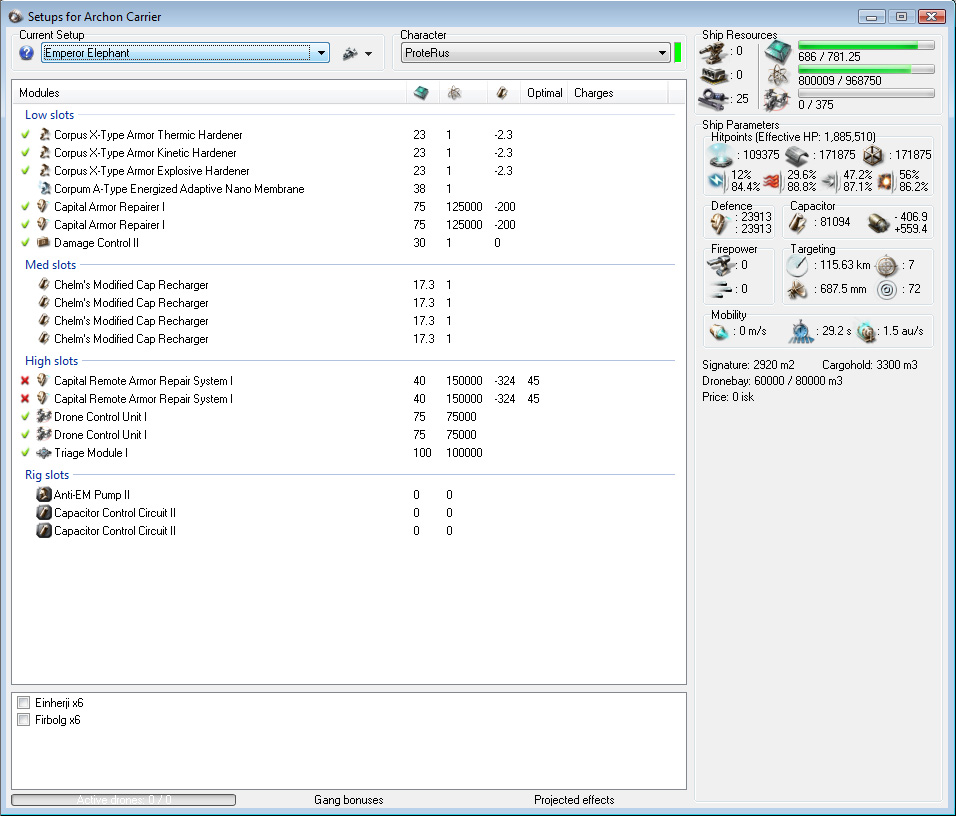Enable the Einherji x6 drone checkbox

[x=24, y=703]
